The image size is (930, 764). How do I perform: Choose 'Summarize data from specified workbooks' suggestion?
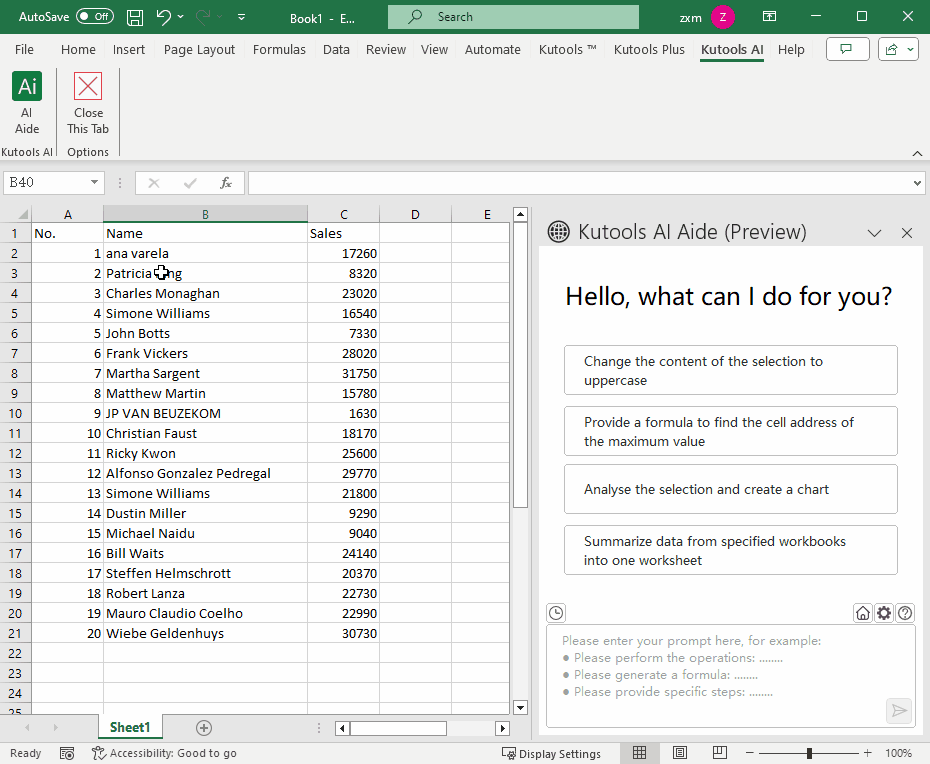point(731,550)
